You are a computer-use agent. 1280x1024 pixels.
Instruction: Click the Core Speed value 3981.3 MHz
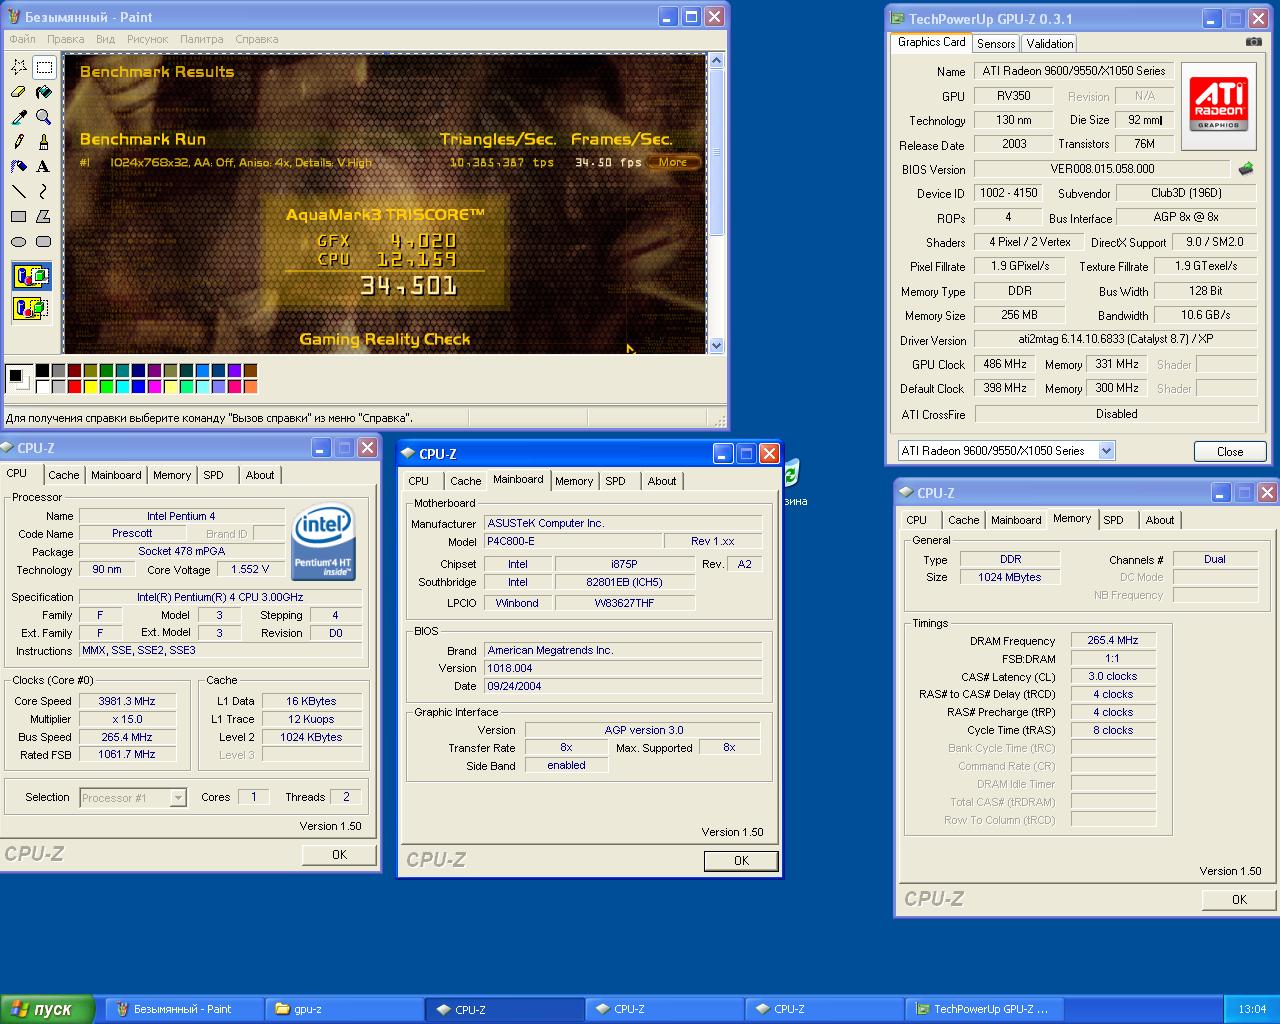127,701
